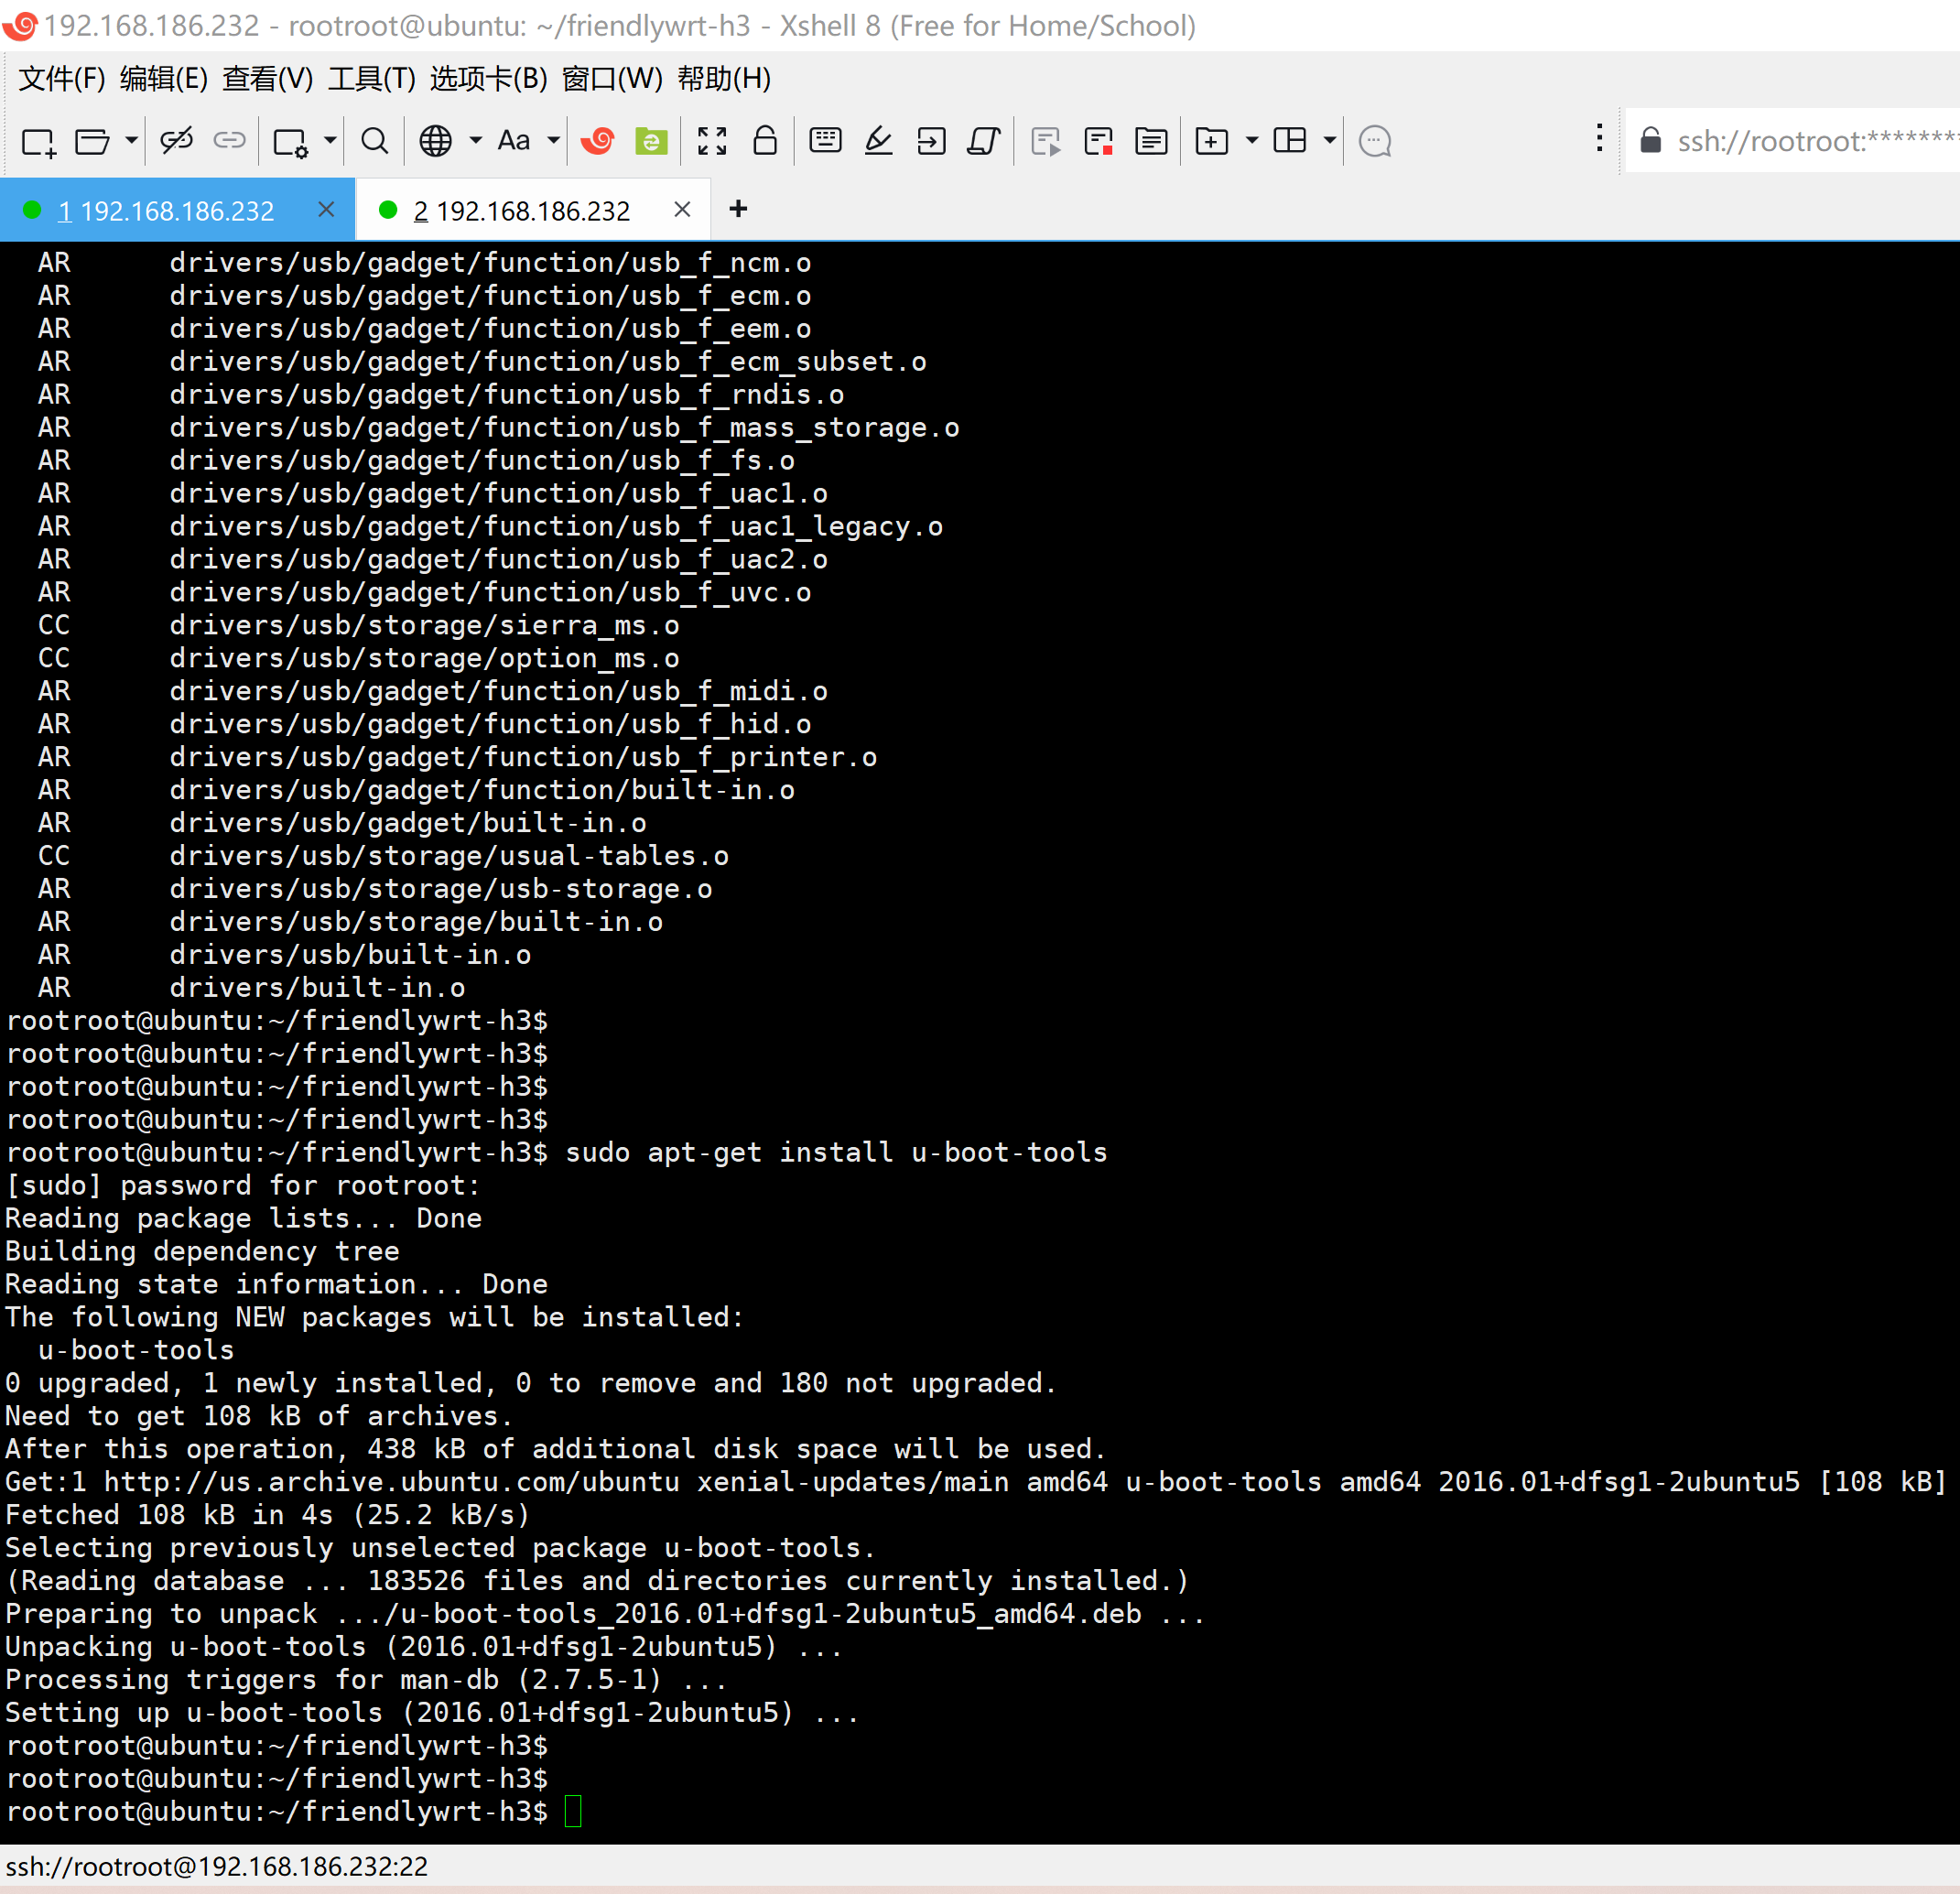Screen dimensions: 1960x1894
Task: Click the toolbar three-dot overflow handle
Action: (1599, 139)
